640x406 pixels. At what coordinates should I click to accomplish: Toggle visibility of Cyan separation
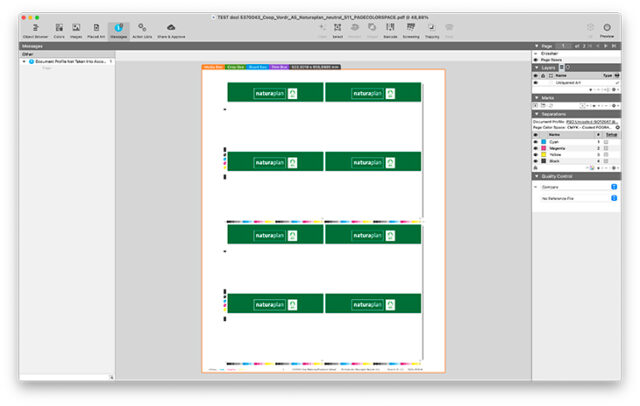click(x=535, y=142)
